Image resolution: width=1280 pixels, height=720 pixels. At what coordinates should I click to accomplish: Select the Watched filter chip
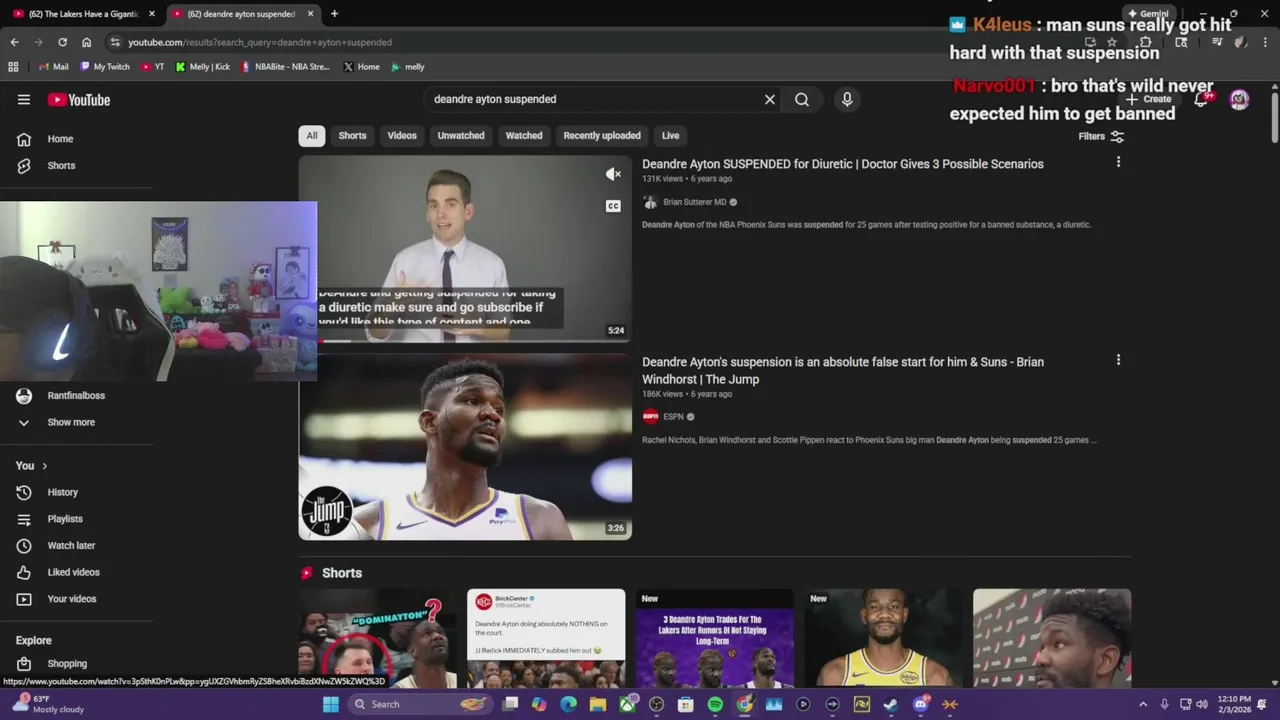point(524,135)
